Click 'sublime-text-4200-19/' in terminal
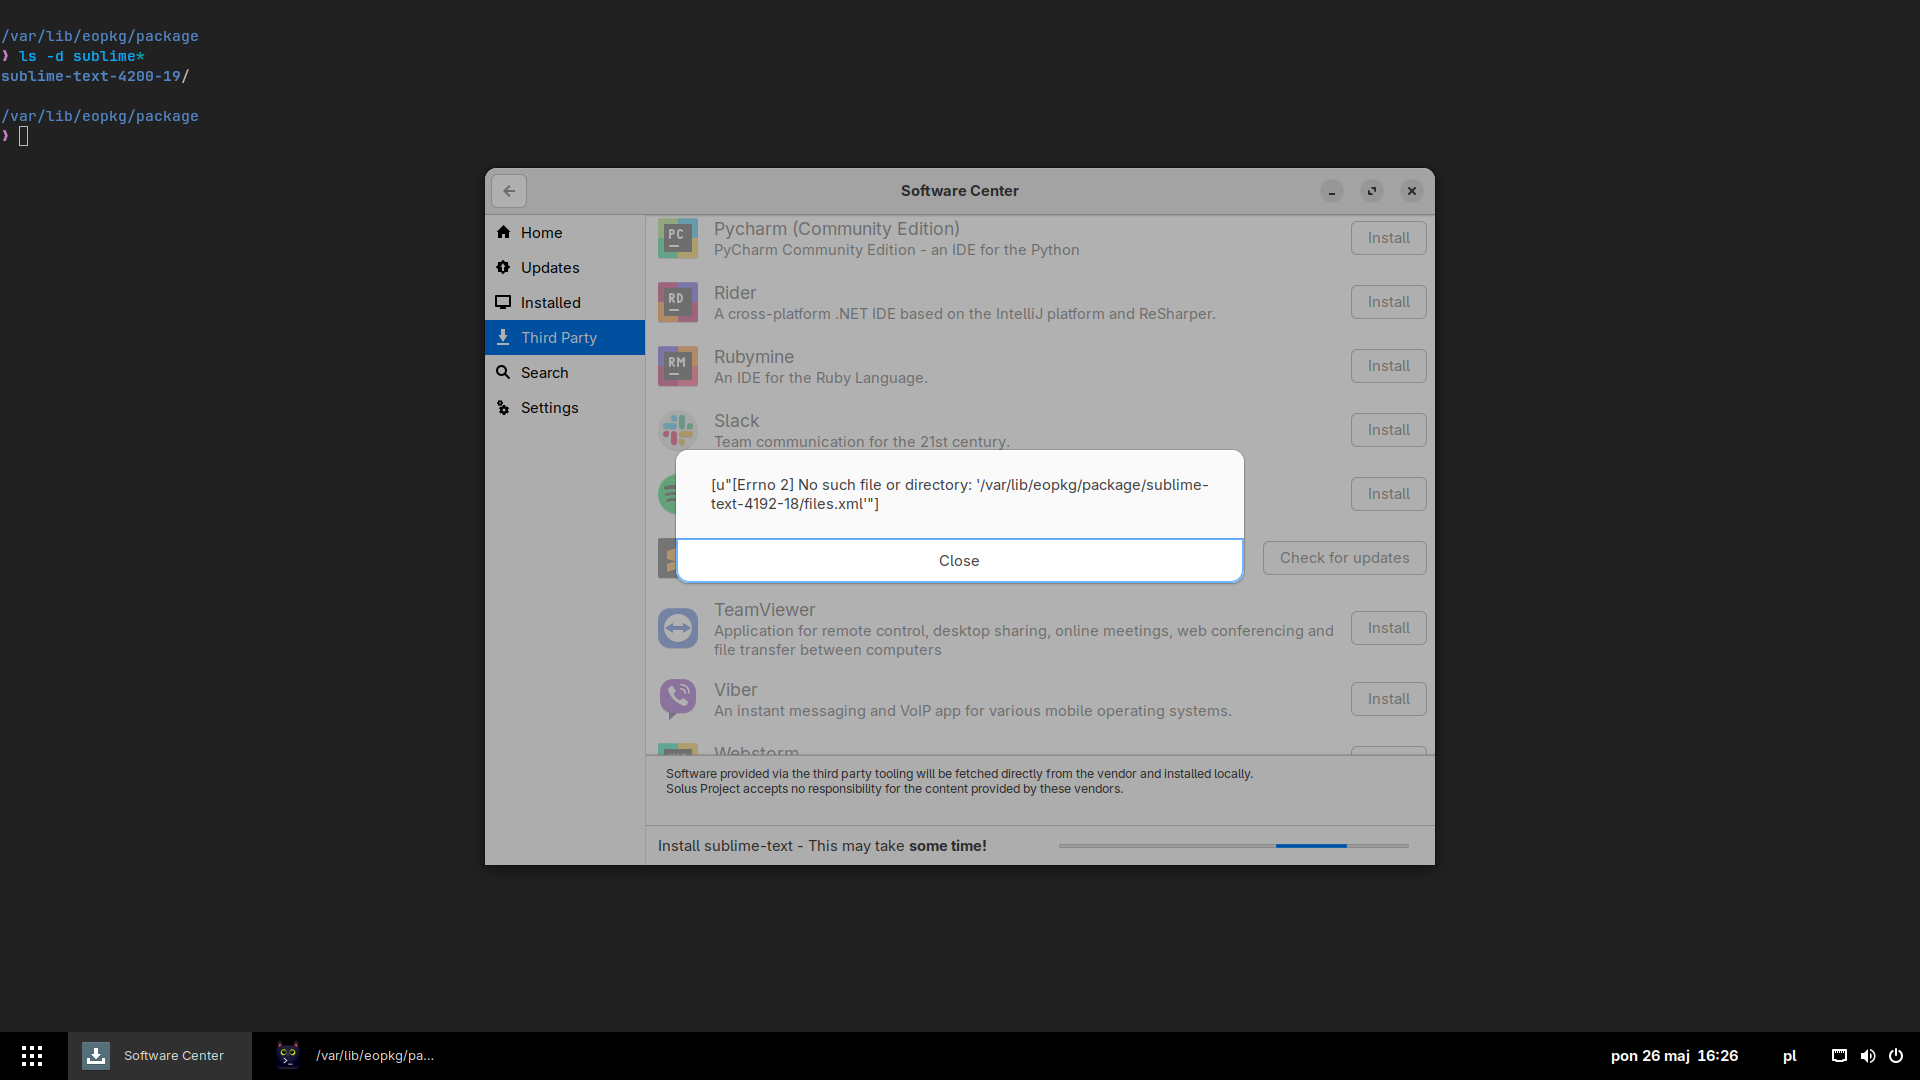 (x=95, y=76)
